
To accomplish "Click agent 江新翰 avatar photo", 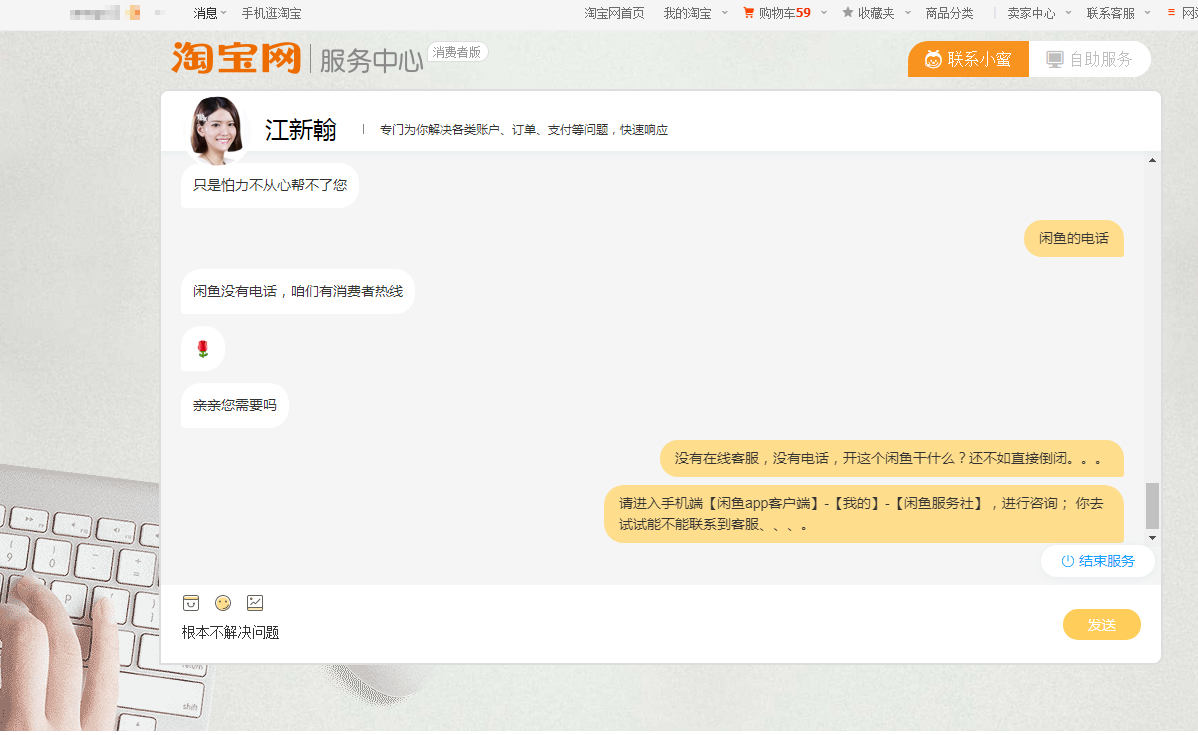I will click(x=217, y=130).
